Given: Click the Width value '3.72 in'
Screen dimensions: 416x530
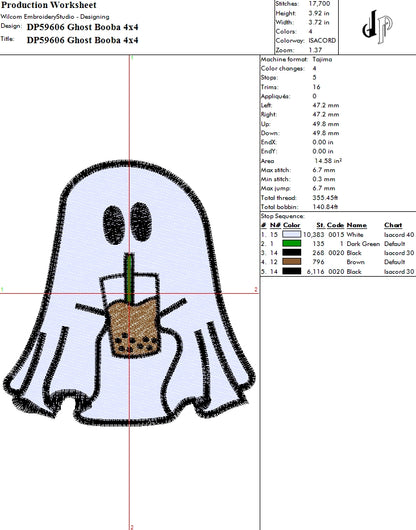Looking at the screenshot, I should tap(319, 22).
